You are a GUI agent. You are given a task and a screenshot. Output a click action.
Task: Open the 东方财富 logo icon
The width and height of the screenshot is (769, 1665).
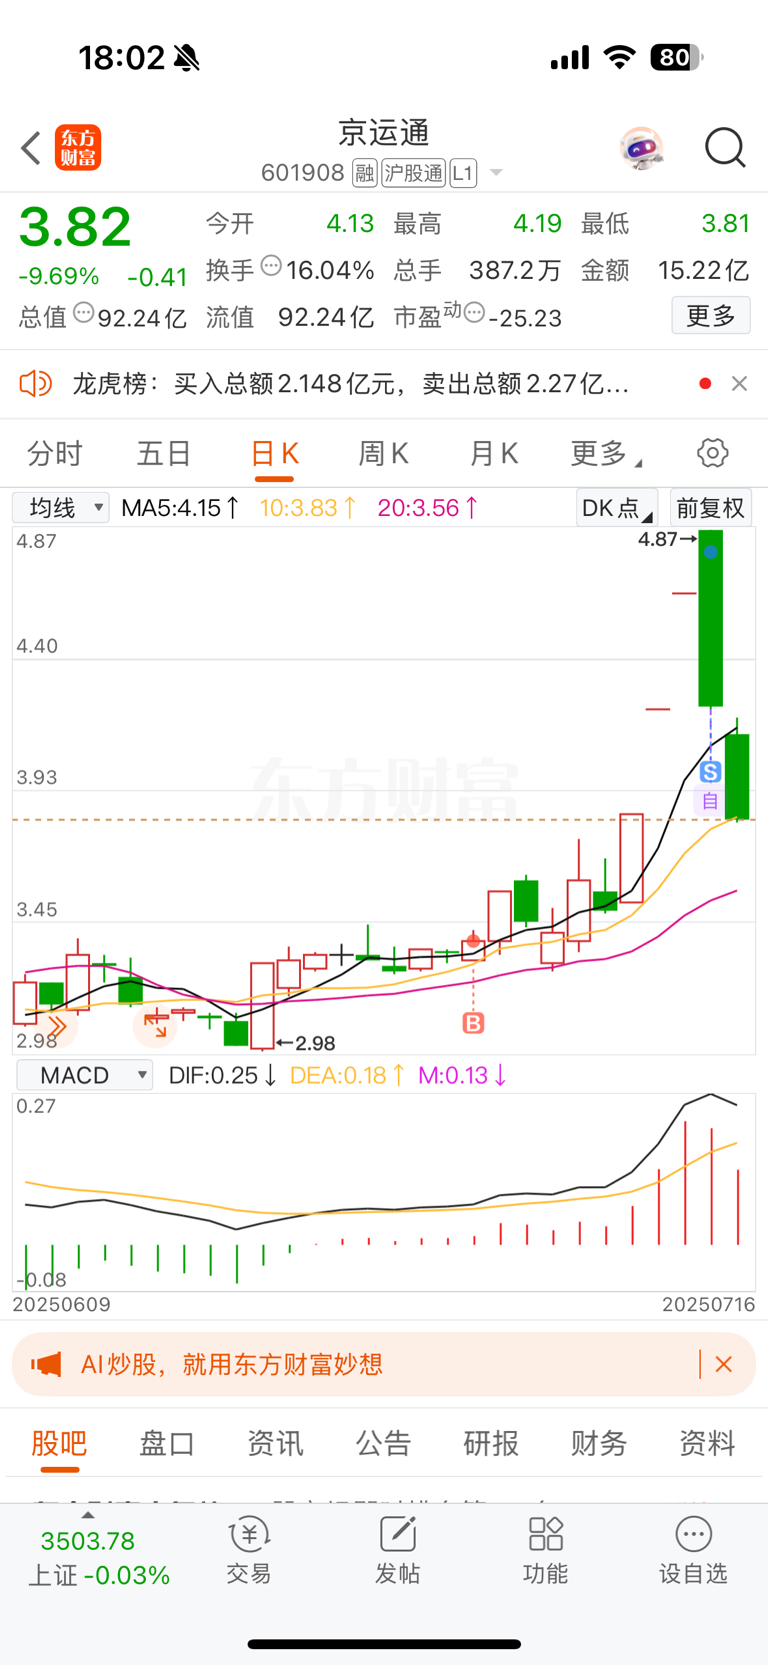coord(78,148)
